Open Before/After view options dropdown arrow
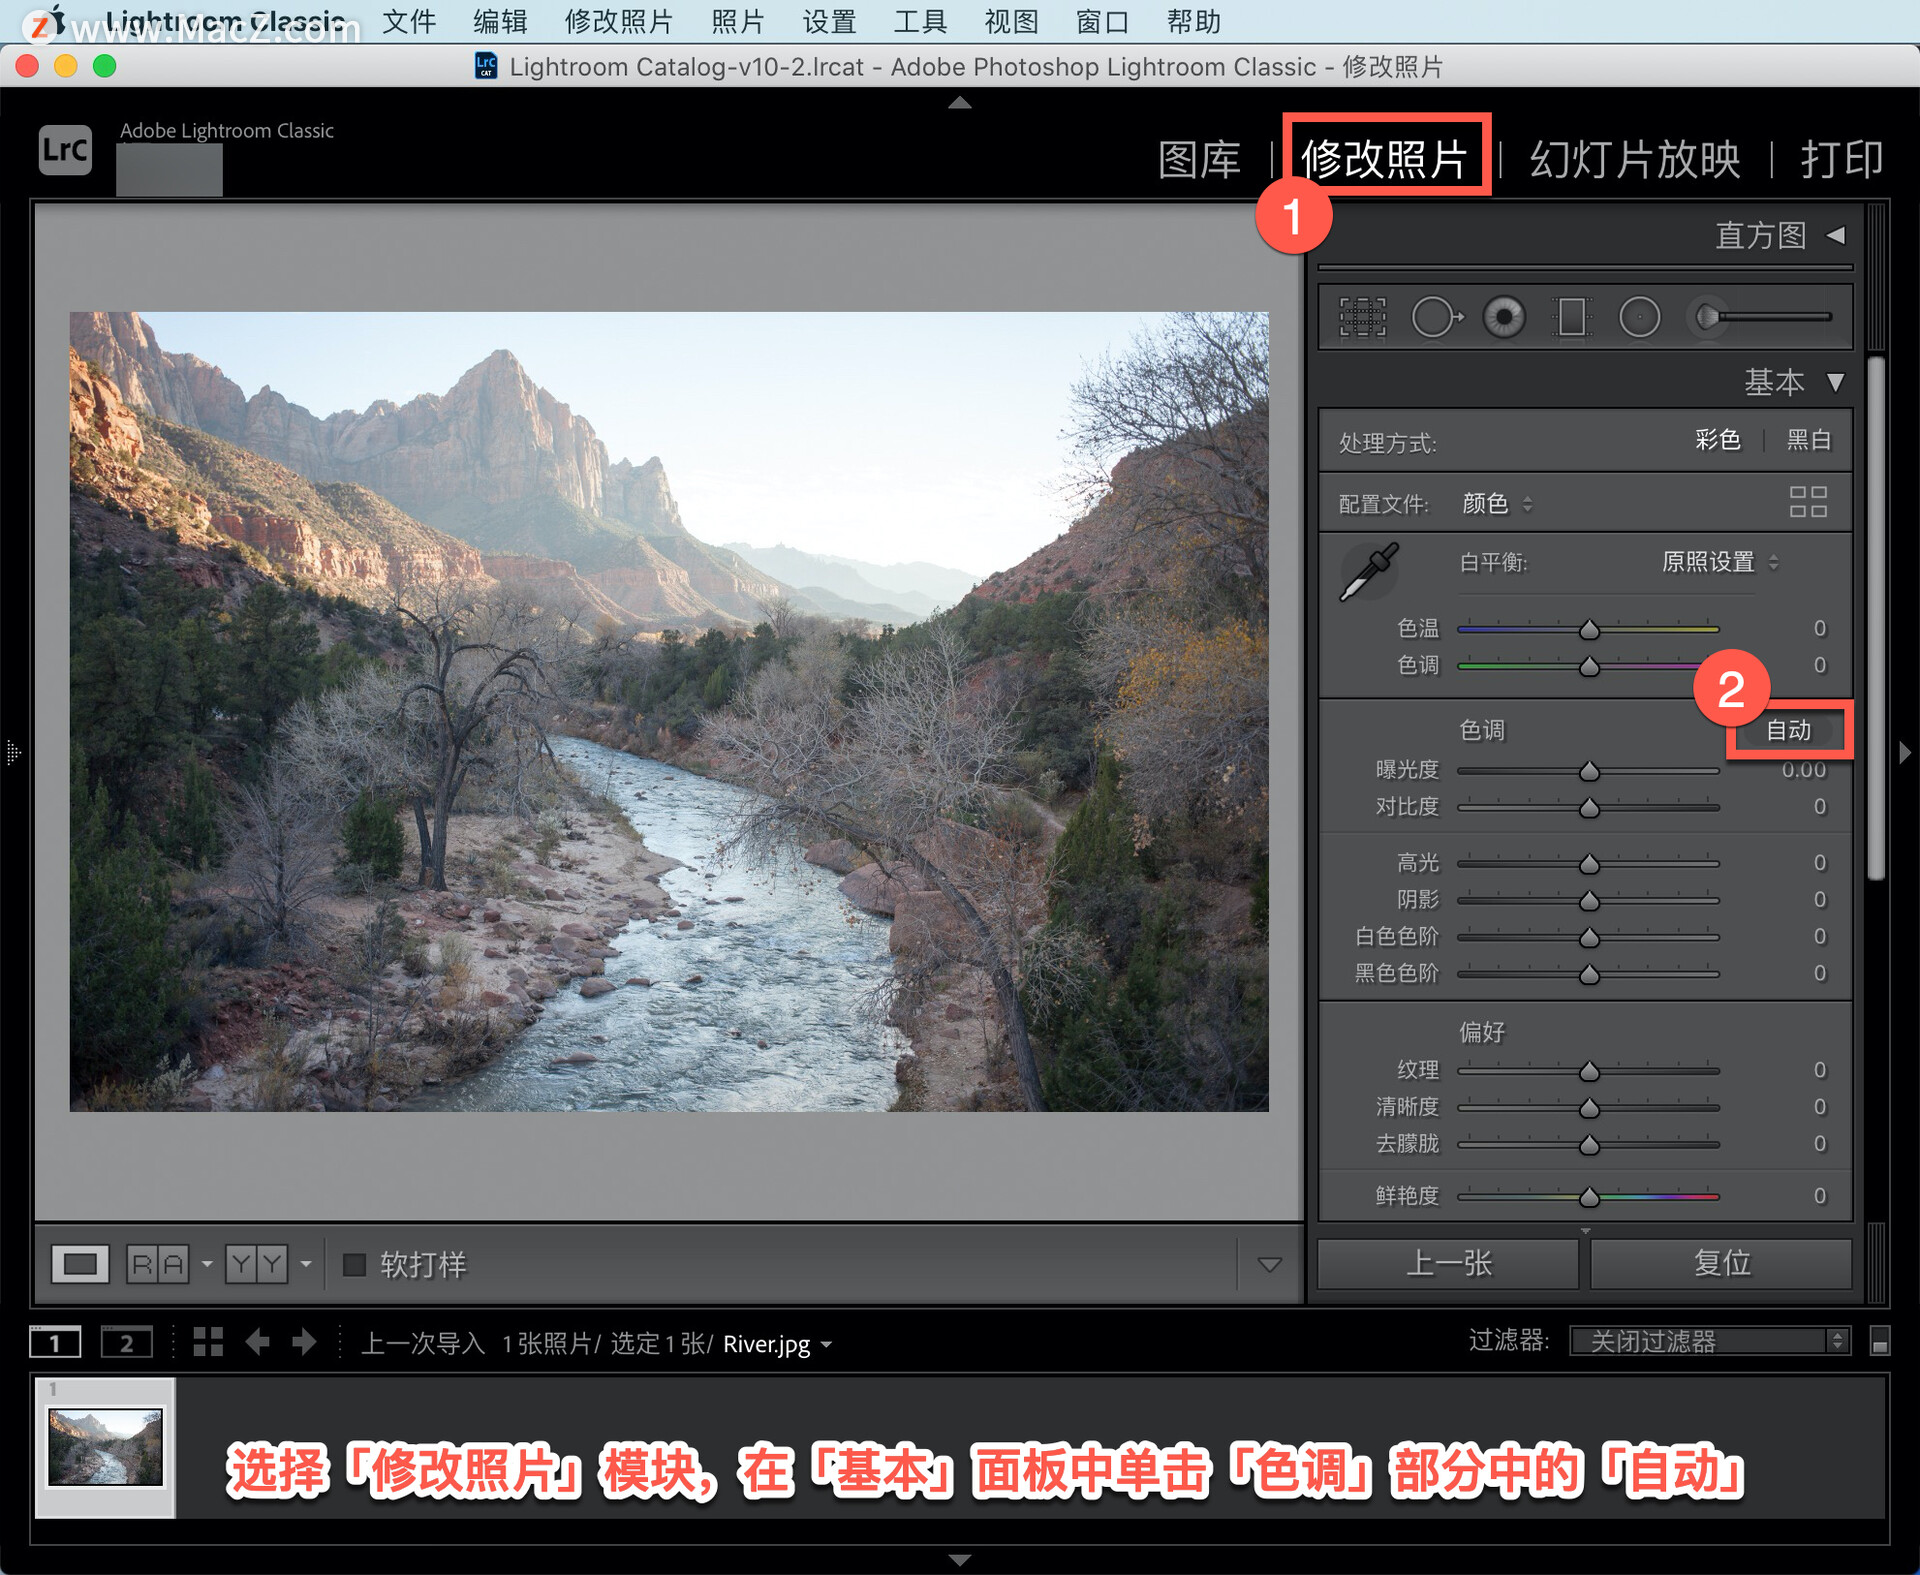The image size is (1920, 1575). pyautogui.click(x=305, y=1265)
